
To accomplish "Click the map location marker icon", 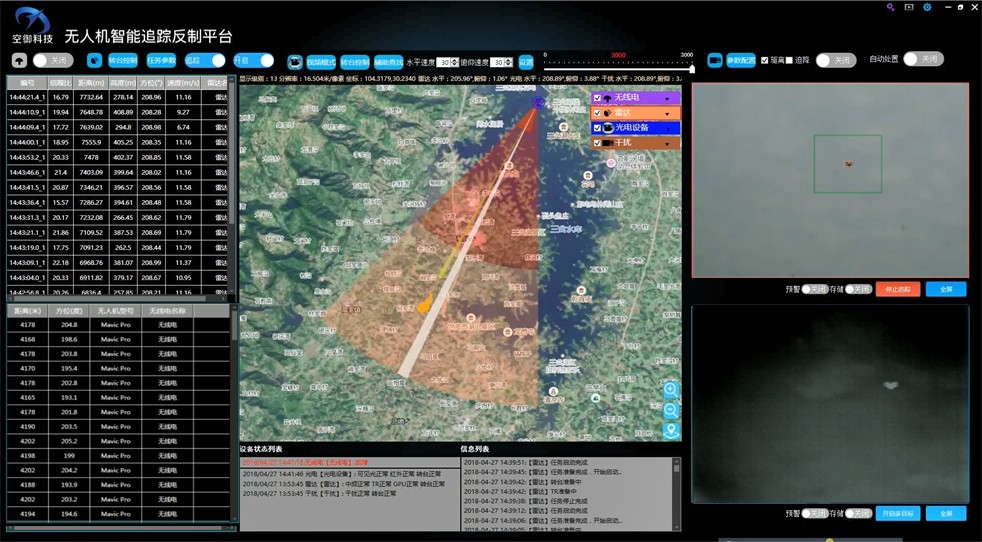I will 671,431.
